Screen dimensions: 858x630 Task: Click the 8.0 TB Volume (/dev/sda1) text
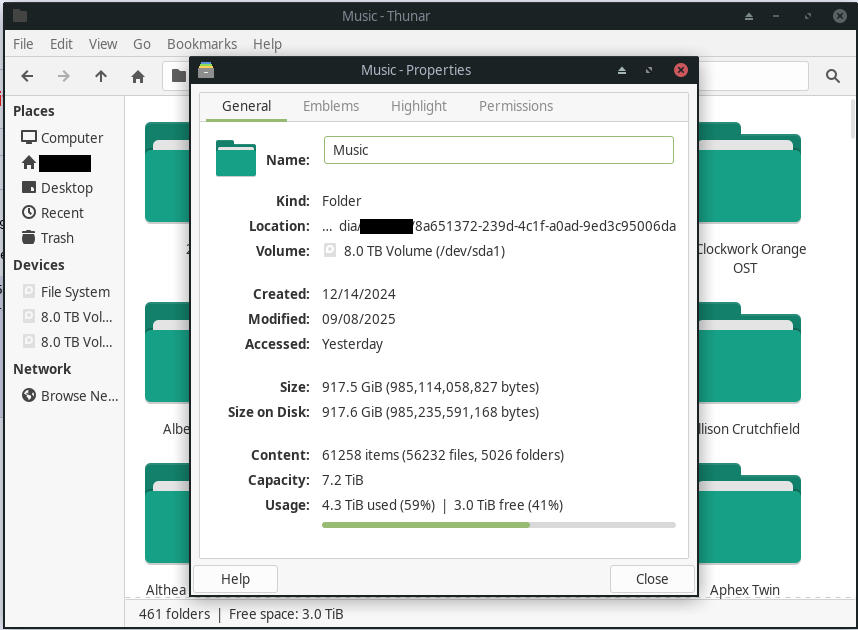(424, 251)
